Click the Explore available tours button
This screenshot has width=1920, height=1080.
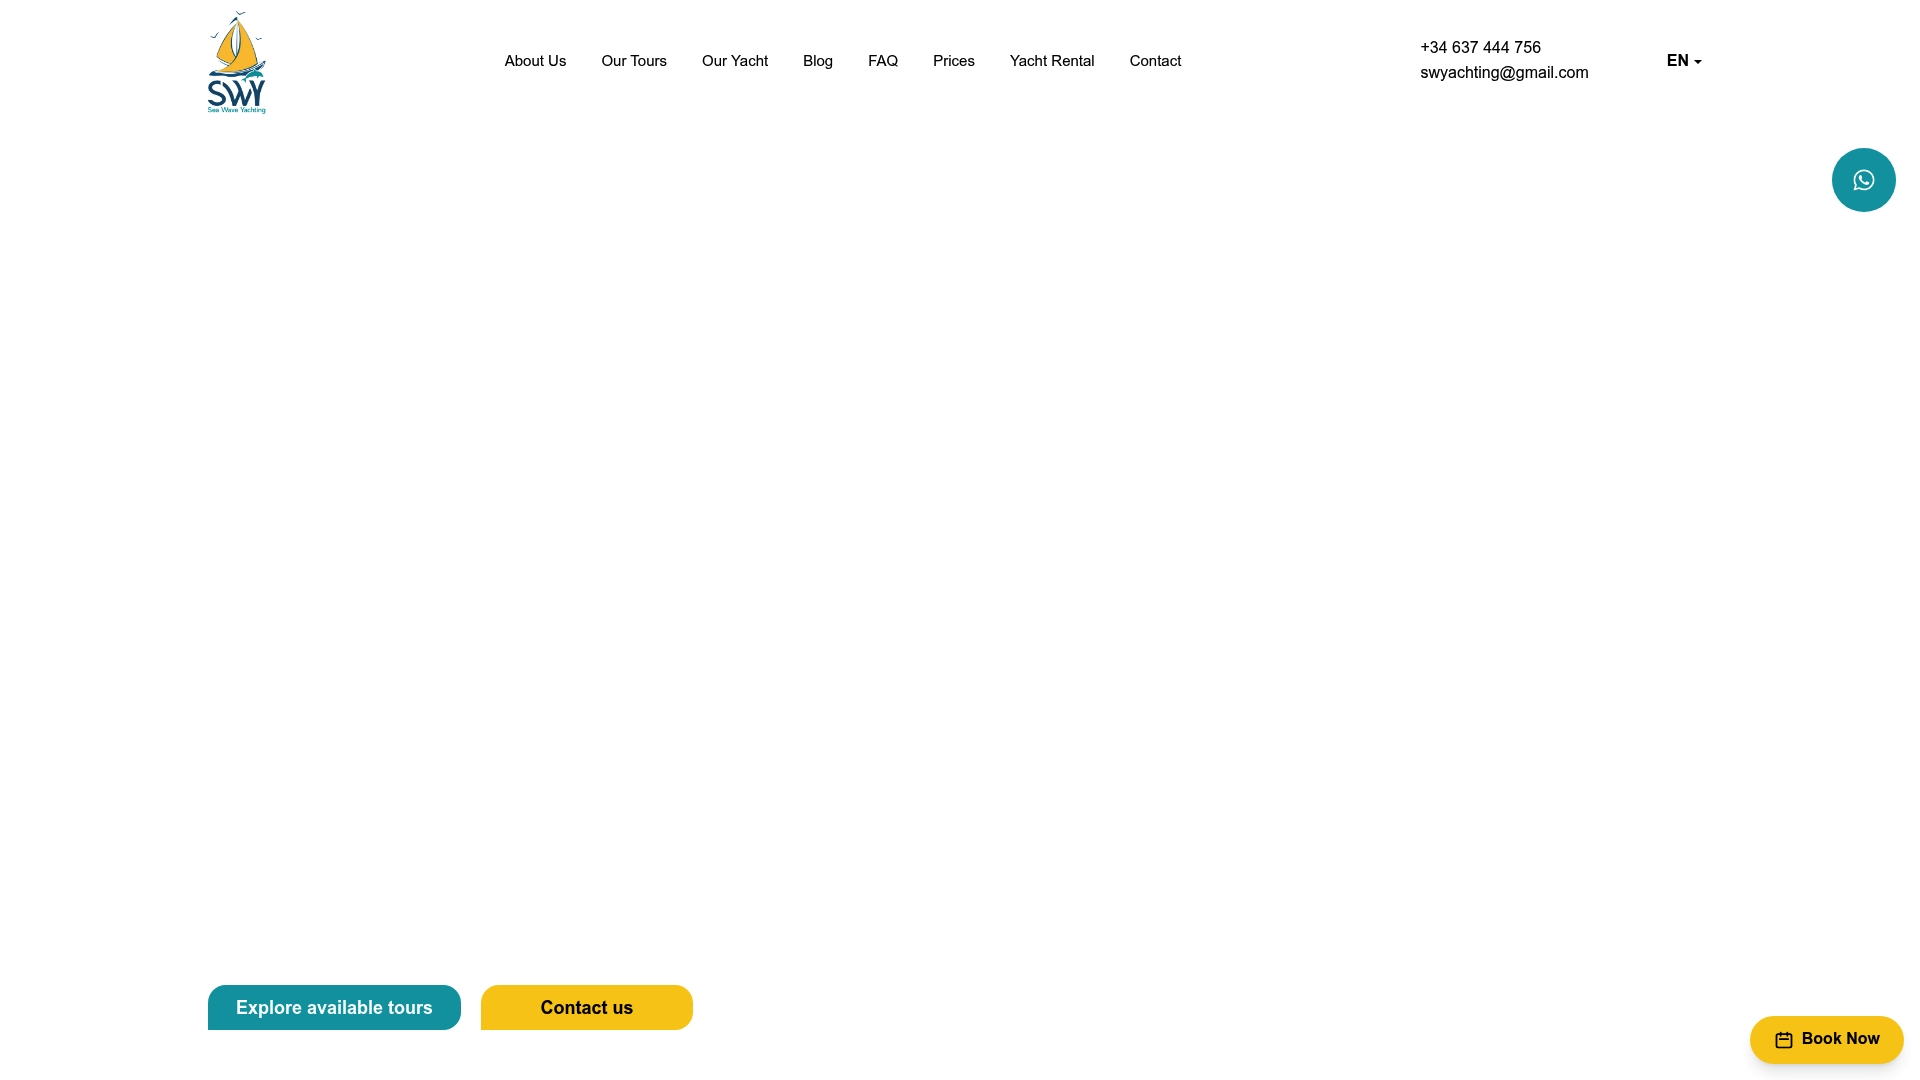tap(334, 1007)
